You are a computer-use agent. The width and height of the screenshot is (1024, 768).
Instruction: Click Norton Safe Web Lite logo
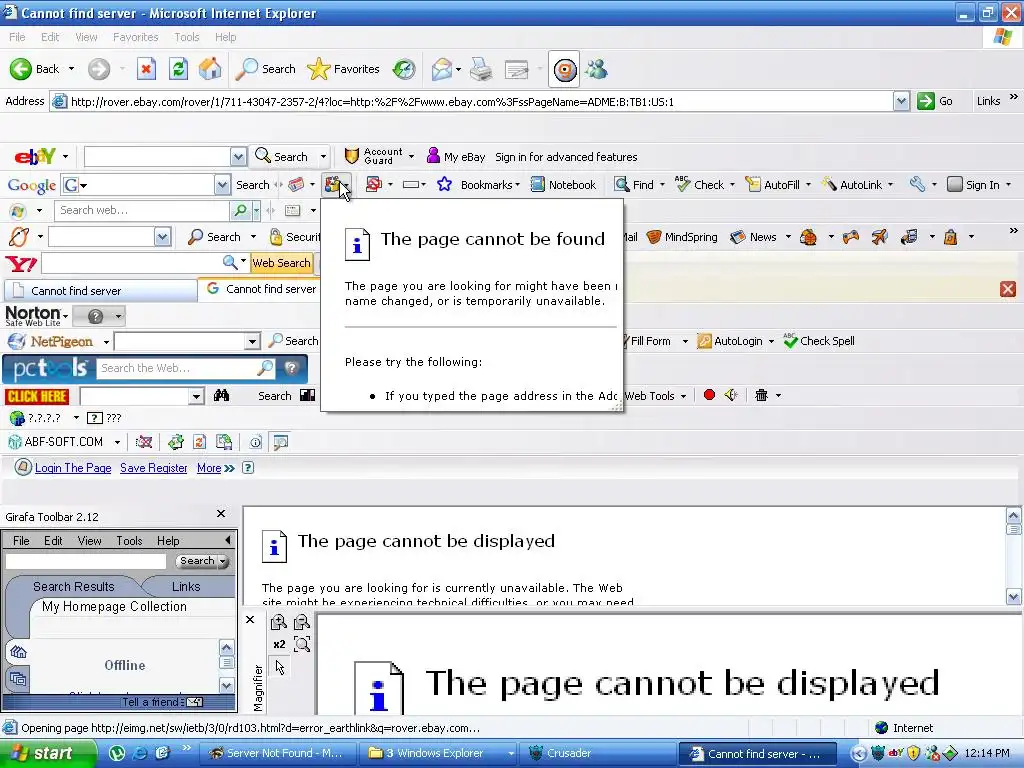33,316
